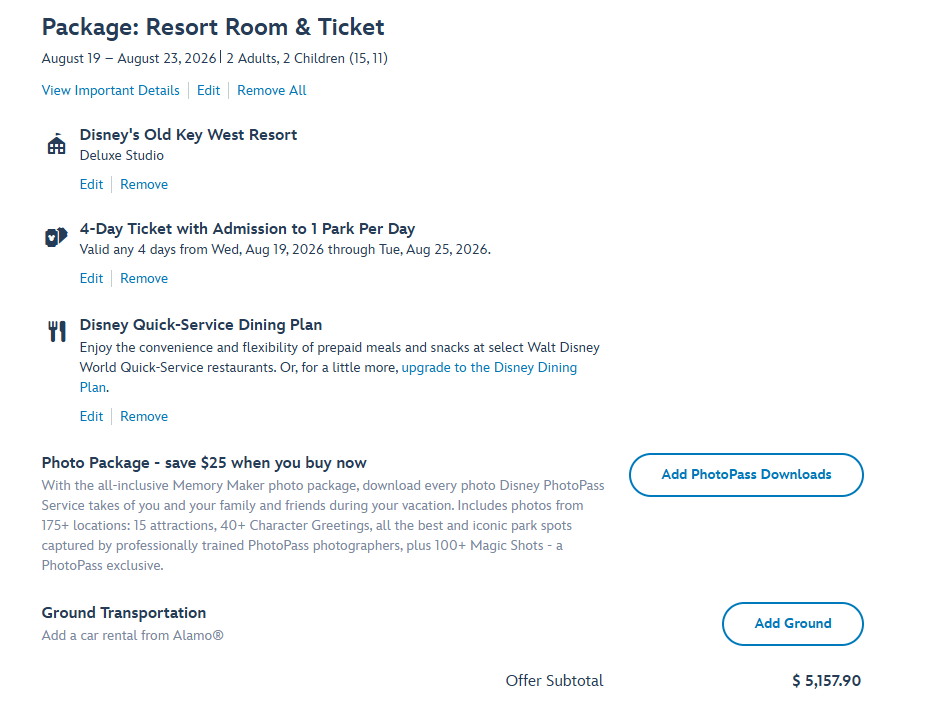Click the Ground Transportation heading
Image resolution: width=950 pixels, height=707 pixels.
pos(123,612)
